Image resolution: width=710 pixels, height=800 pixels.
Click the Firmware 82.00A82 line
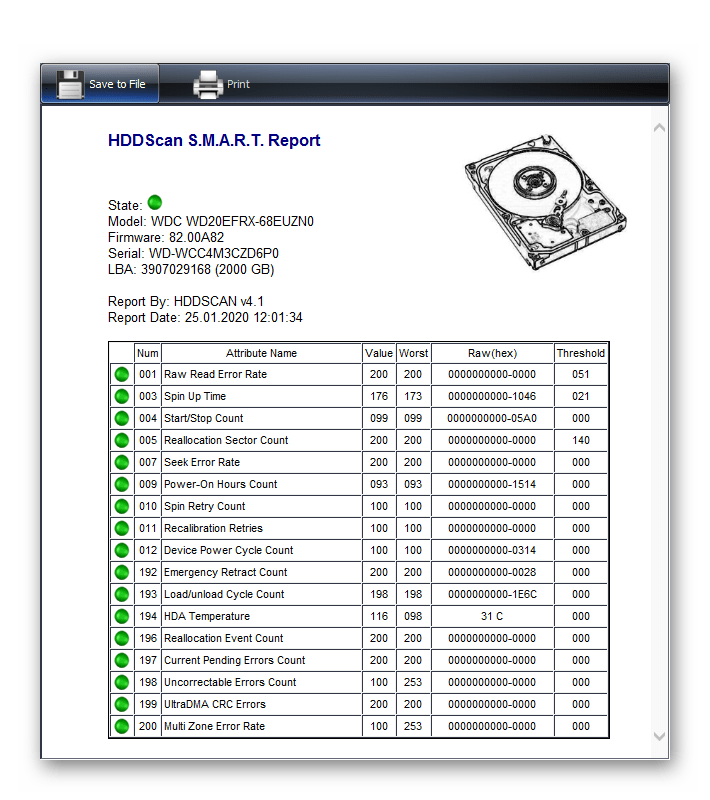(166, 237)
